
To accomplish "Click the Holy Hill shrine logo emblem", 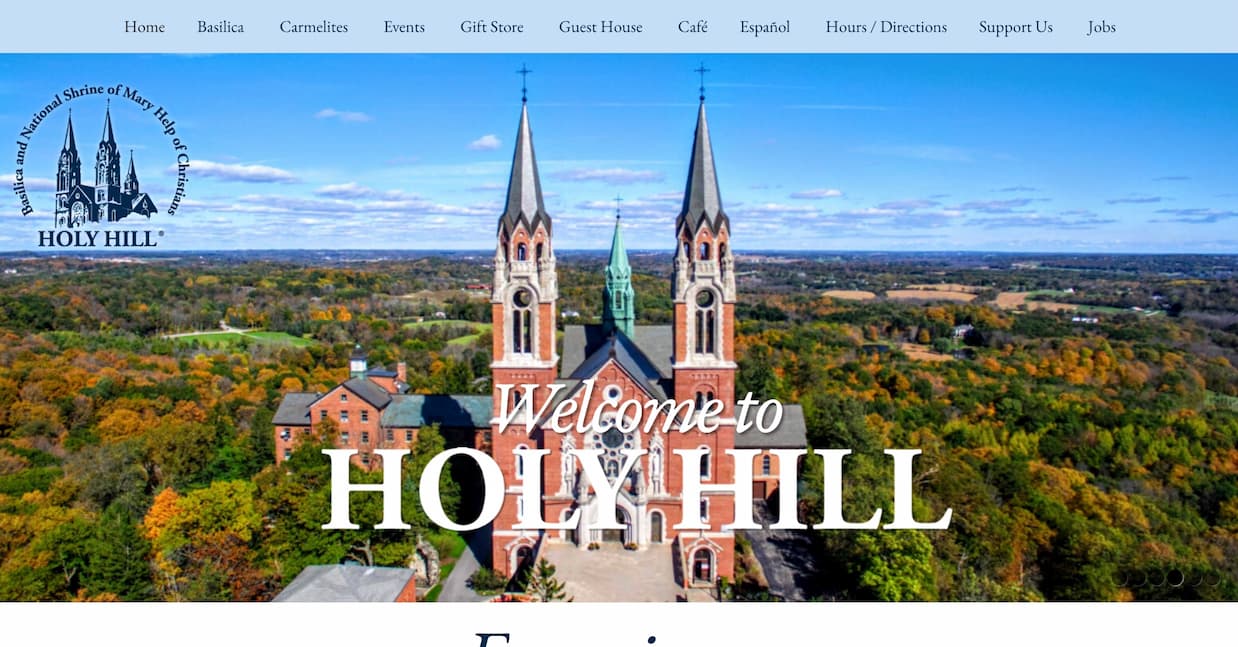I will pos(98,160).
